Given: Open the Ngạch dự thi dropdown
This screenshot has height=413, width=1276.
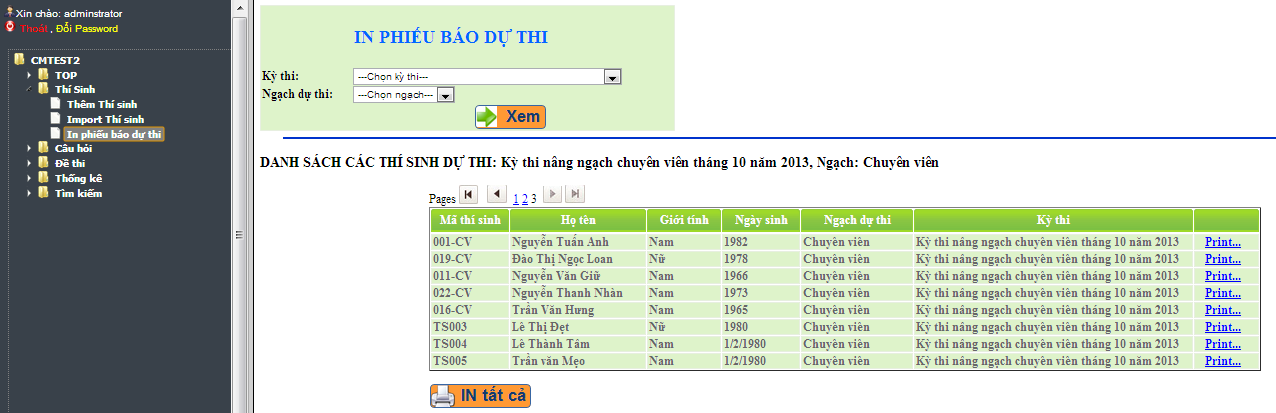Looking at the screenshot, I should (404, 94).
